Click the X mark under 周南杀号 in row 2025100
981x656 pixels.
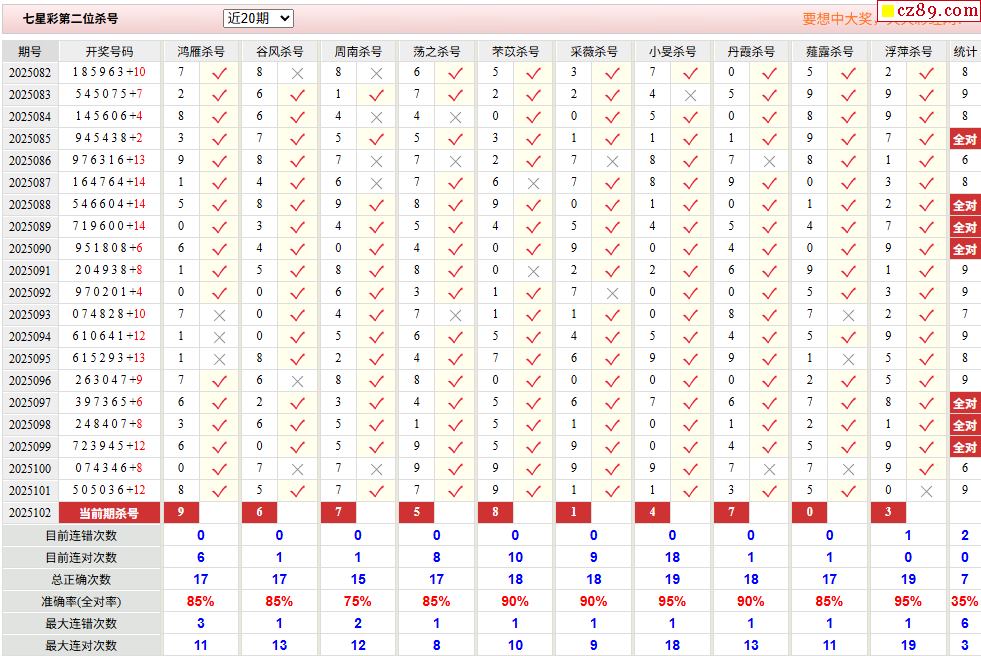[x=376, y=470]
